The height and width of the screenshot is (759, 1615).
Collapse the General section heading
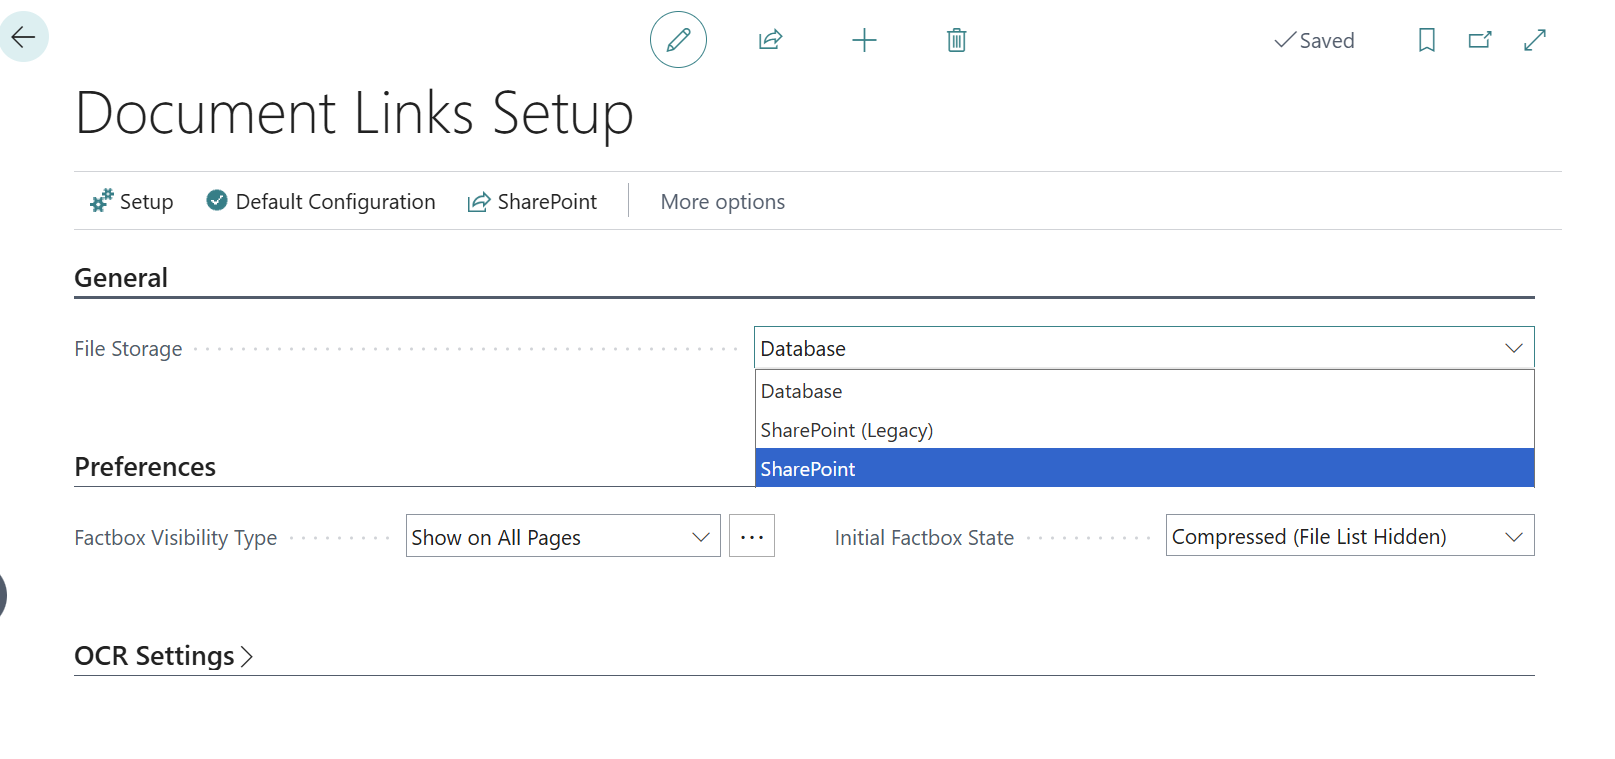coord(121,278)
